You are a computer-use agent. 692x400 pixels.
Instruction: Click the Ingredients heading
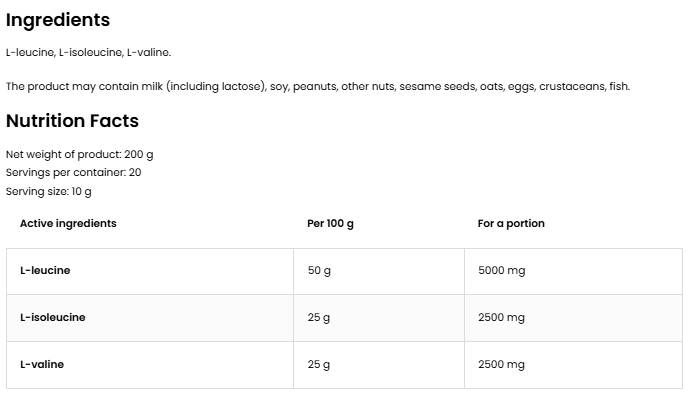tap(58, 20)
